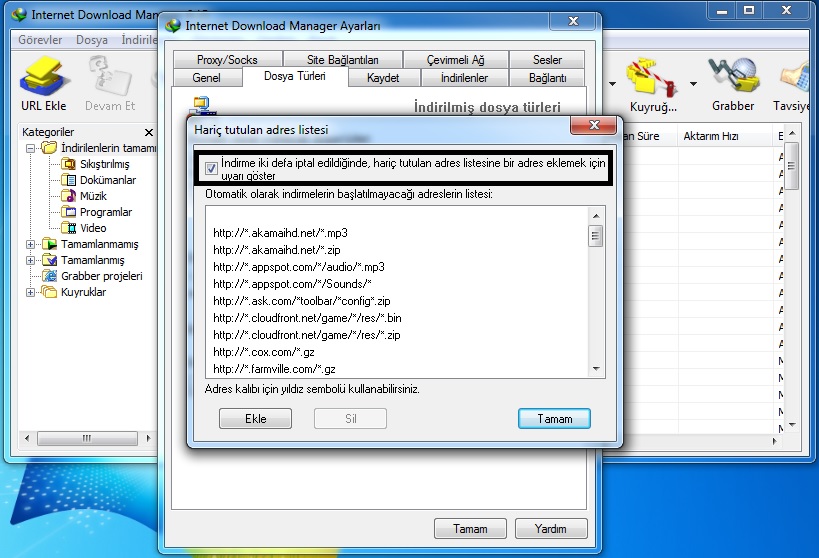The width and height of the screenshot is (819, 558).
Task: Toggle the cancelled-download warning checkbox
Action: pyautogui.click(x=211, y=168)
